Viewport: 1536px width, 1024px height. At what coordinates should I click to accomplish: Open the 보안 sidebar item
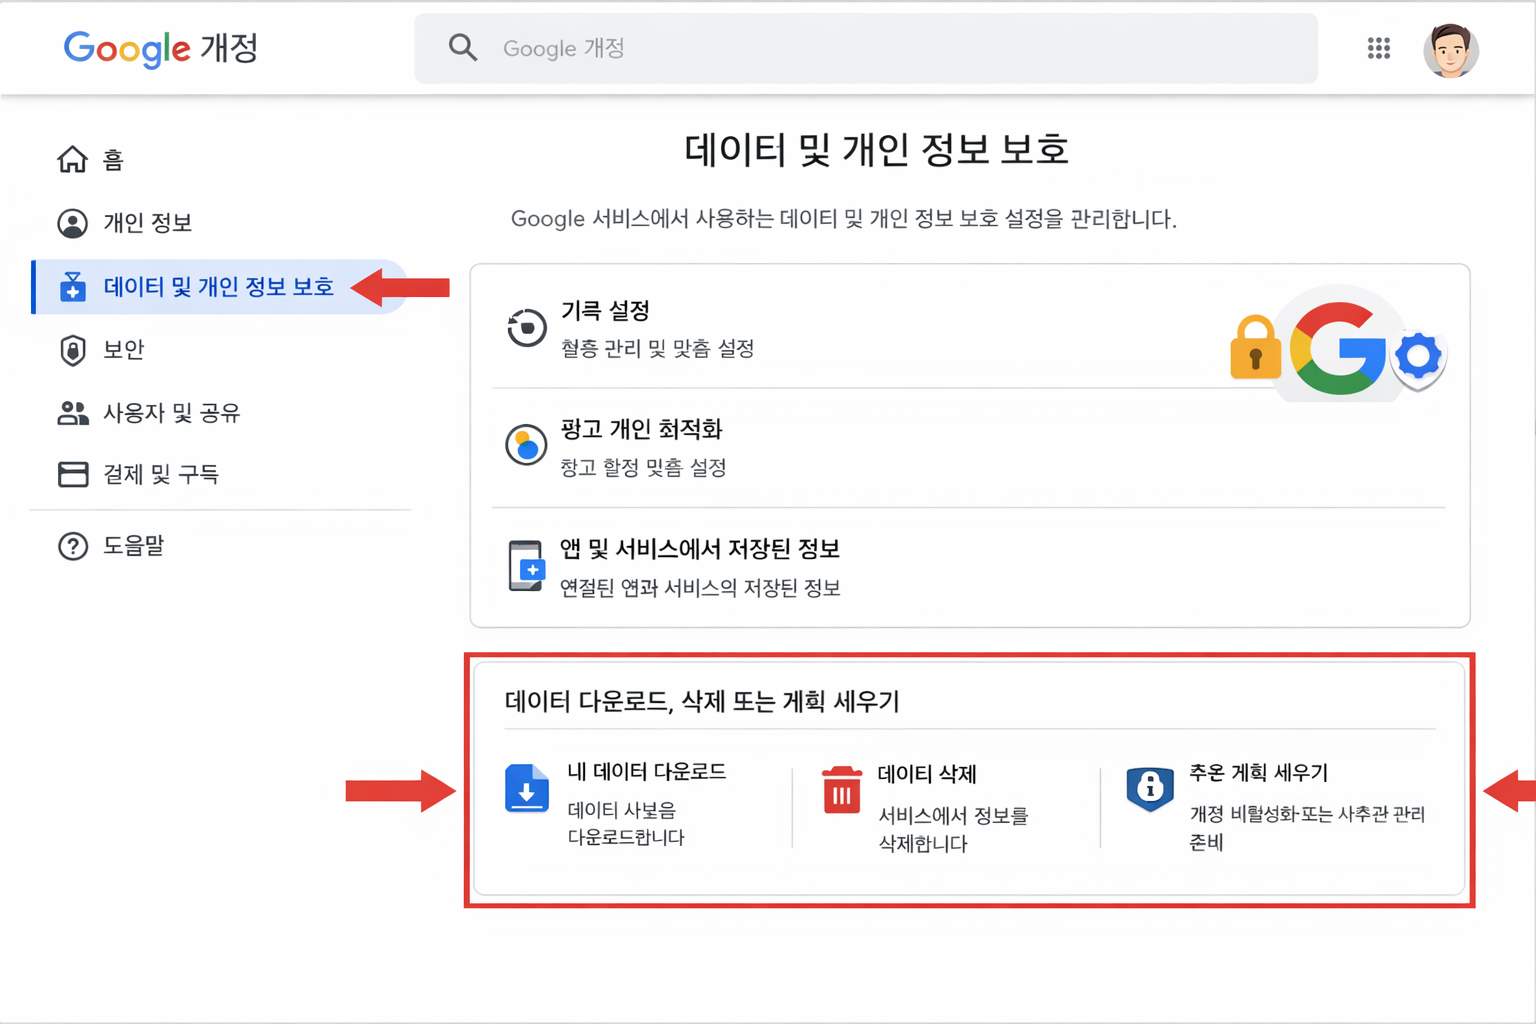(220, 350)
